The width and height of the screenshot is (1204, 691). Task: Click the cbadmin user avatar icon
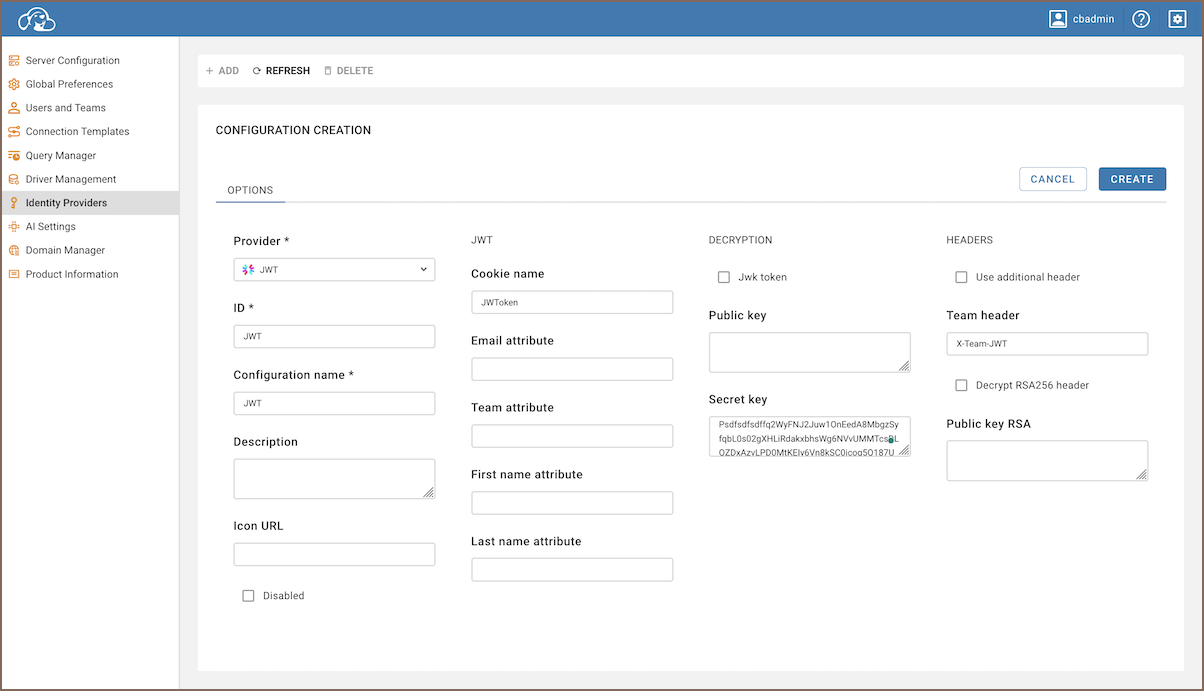point(1058,19)
